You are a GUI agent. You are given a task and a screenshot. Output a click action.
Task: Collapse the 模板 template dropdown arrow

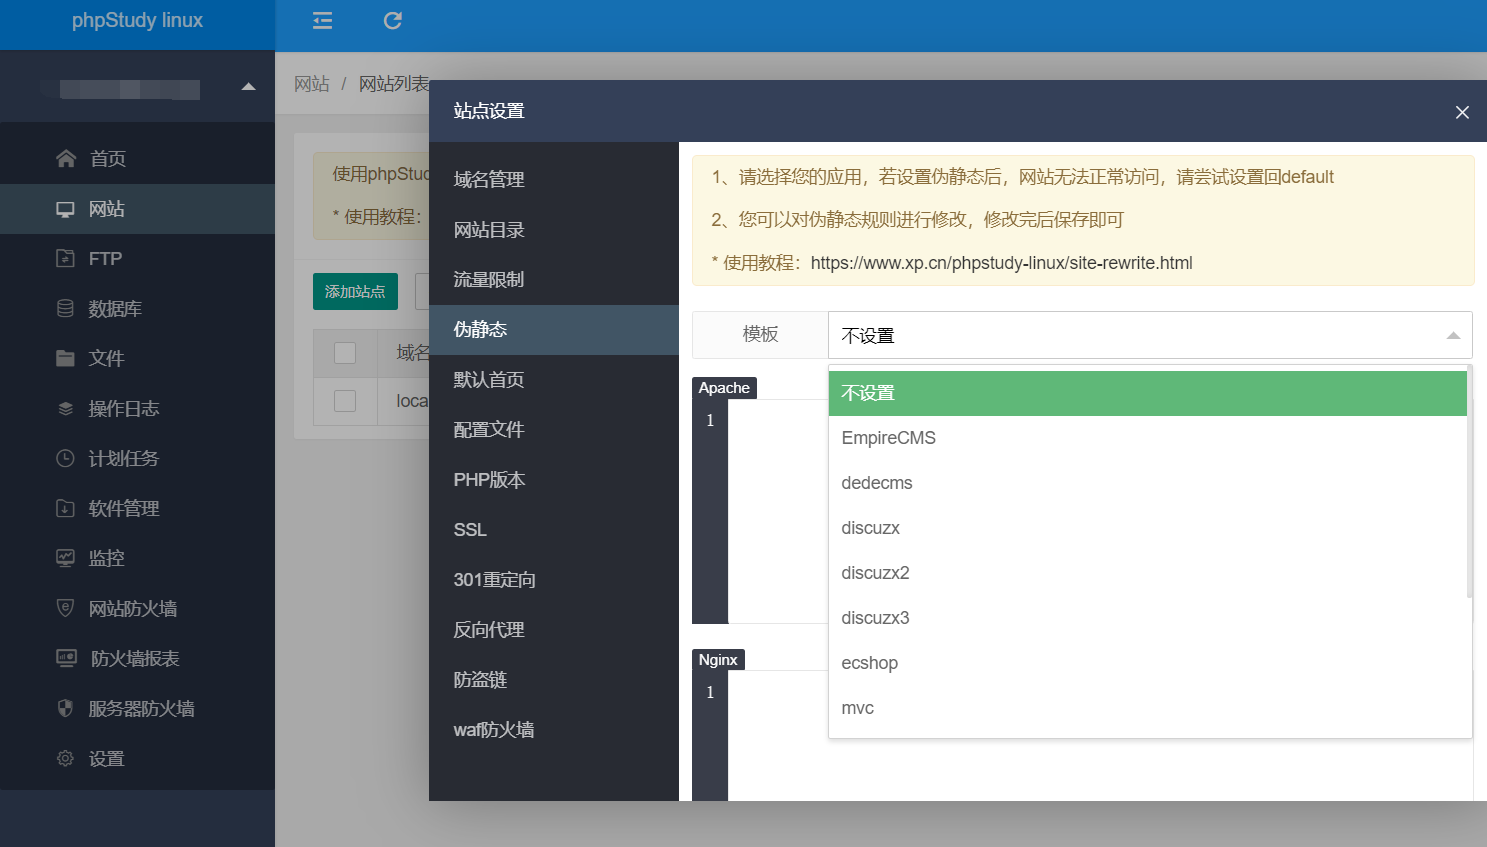[1453, 336]
